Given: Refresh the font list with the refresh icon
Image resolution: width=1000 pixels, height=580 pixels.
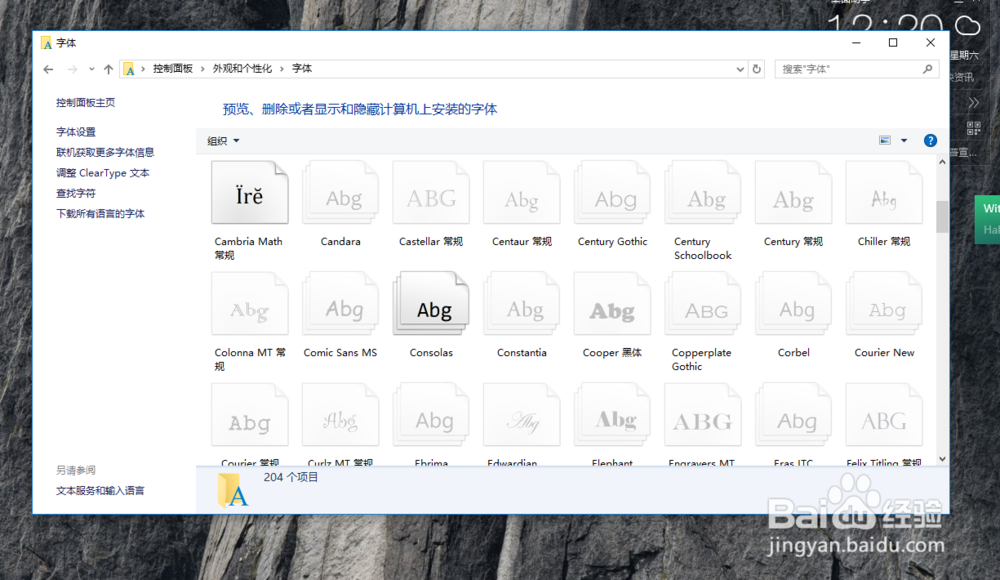Looking at the screenshot, I should click(757, 68).
